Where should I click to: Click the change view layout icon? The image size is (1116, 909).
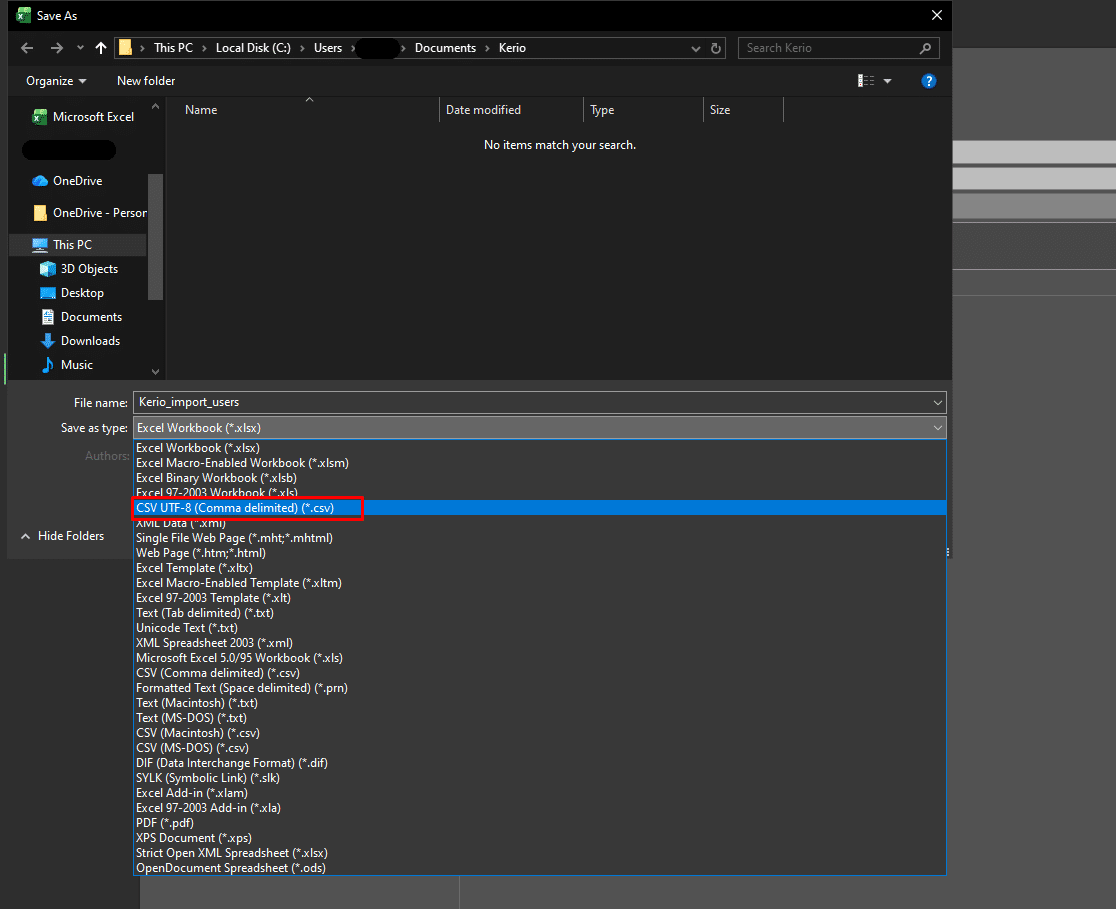point(866,81)
